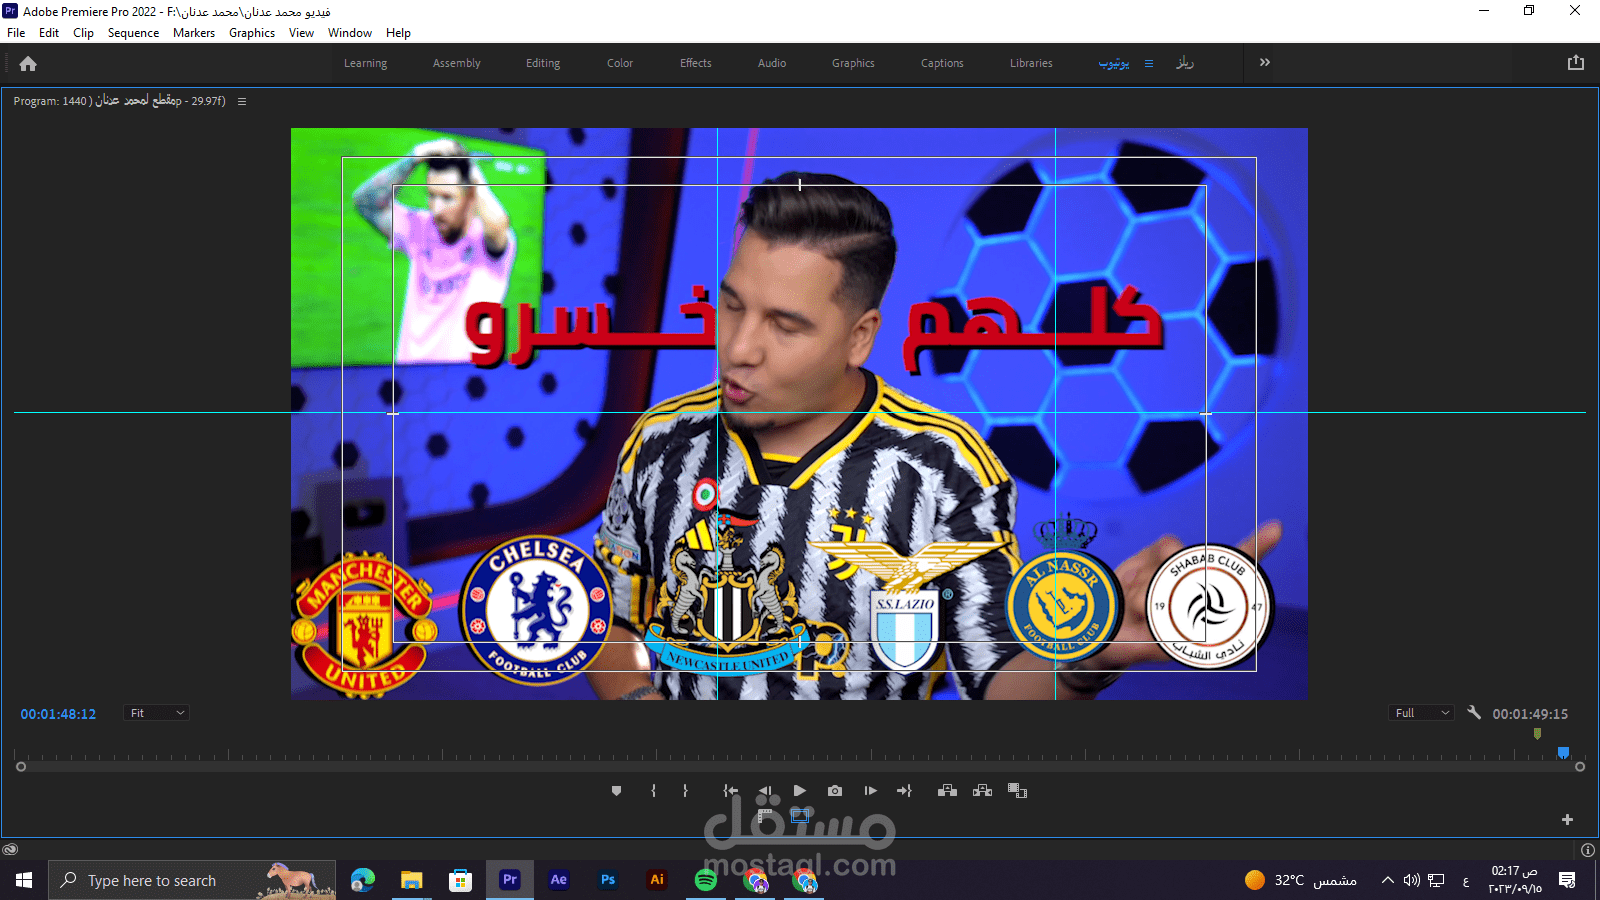The image size is (1600, 900).
Task: Select the يوتيوب workspace tab
Action: tap(1114, 63)
